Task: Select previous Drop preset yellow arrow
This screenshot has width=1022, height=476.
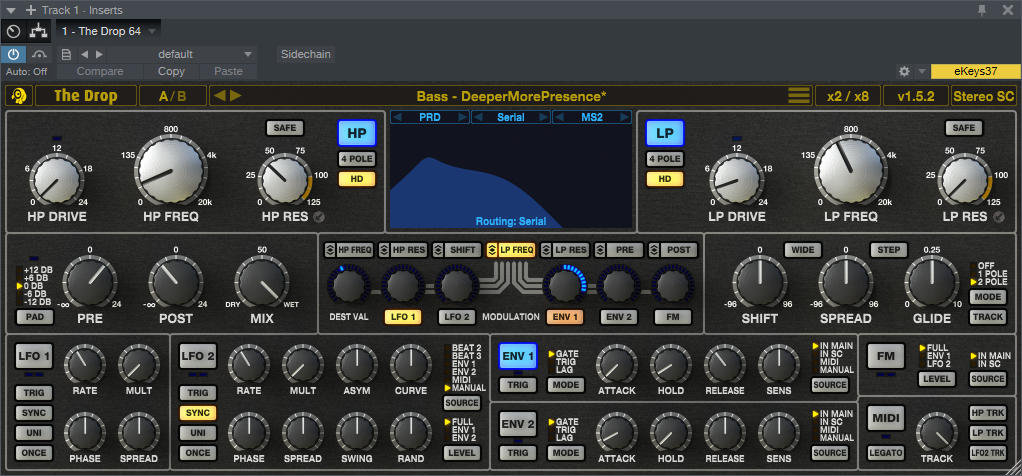Action: point(220,96)
